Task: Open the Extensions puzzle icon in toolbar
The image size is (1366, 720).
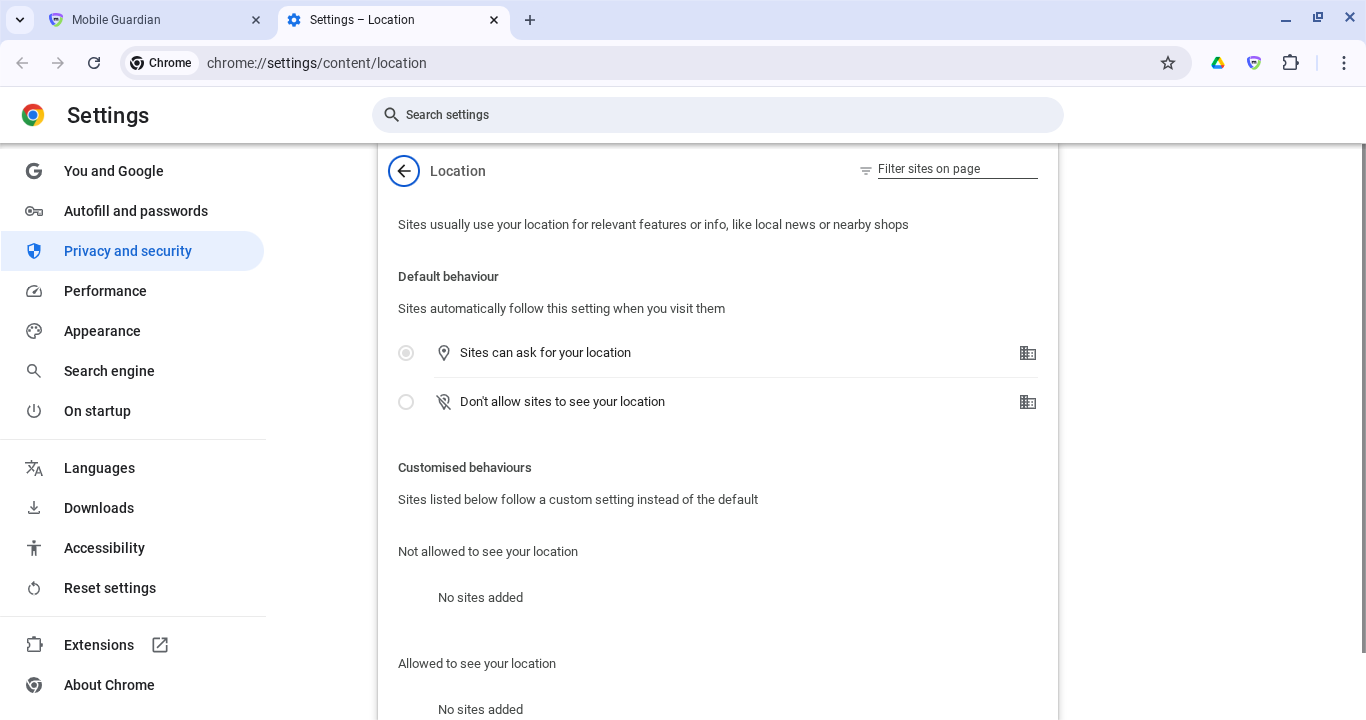Action: click(x=1290, y=63)
